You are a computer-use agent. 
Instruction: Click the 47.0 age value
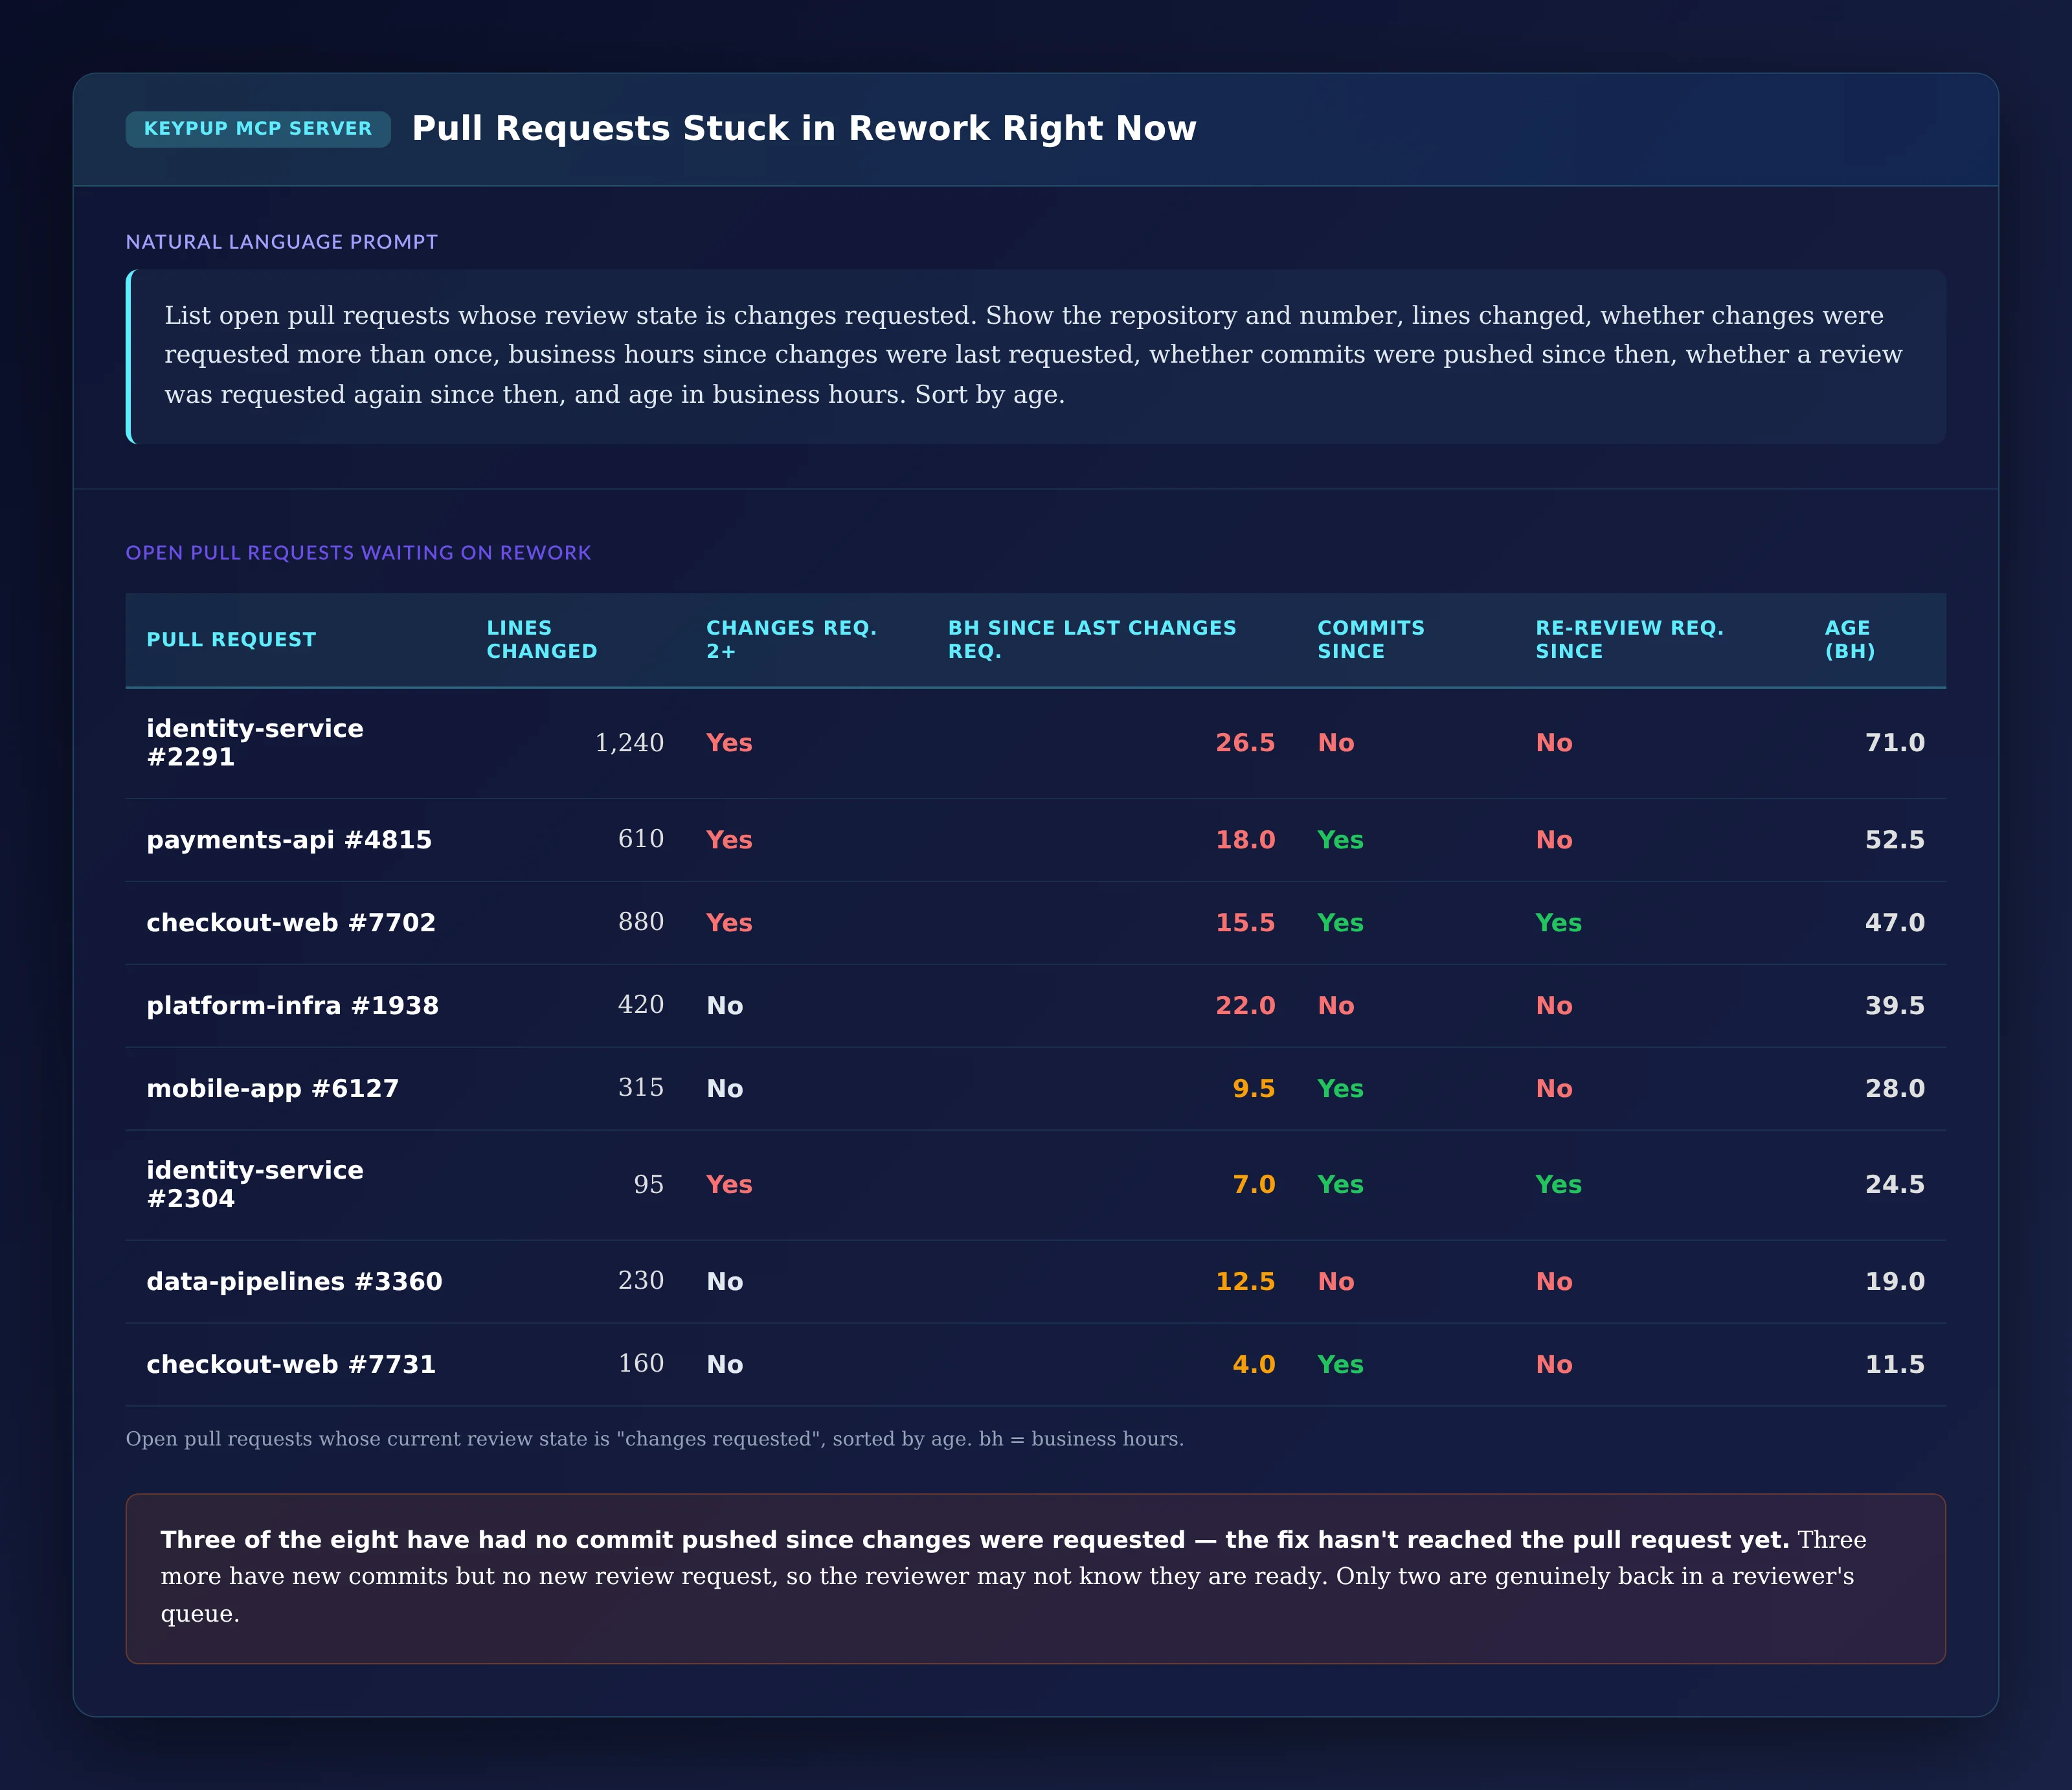[x=1895, y=923]
